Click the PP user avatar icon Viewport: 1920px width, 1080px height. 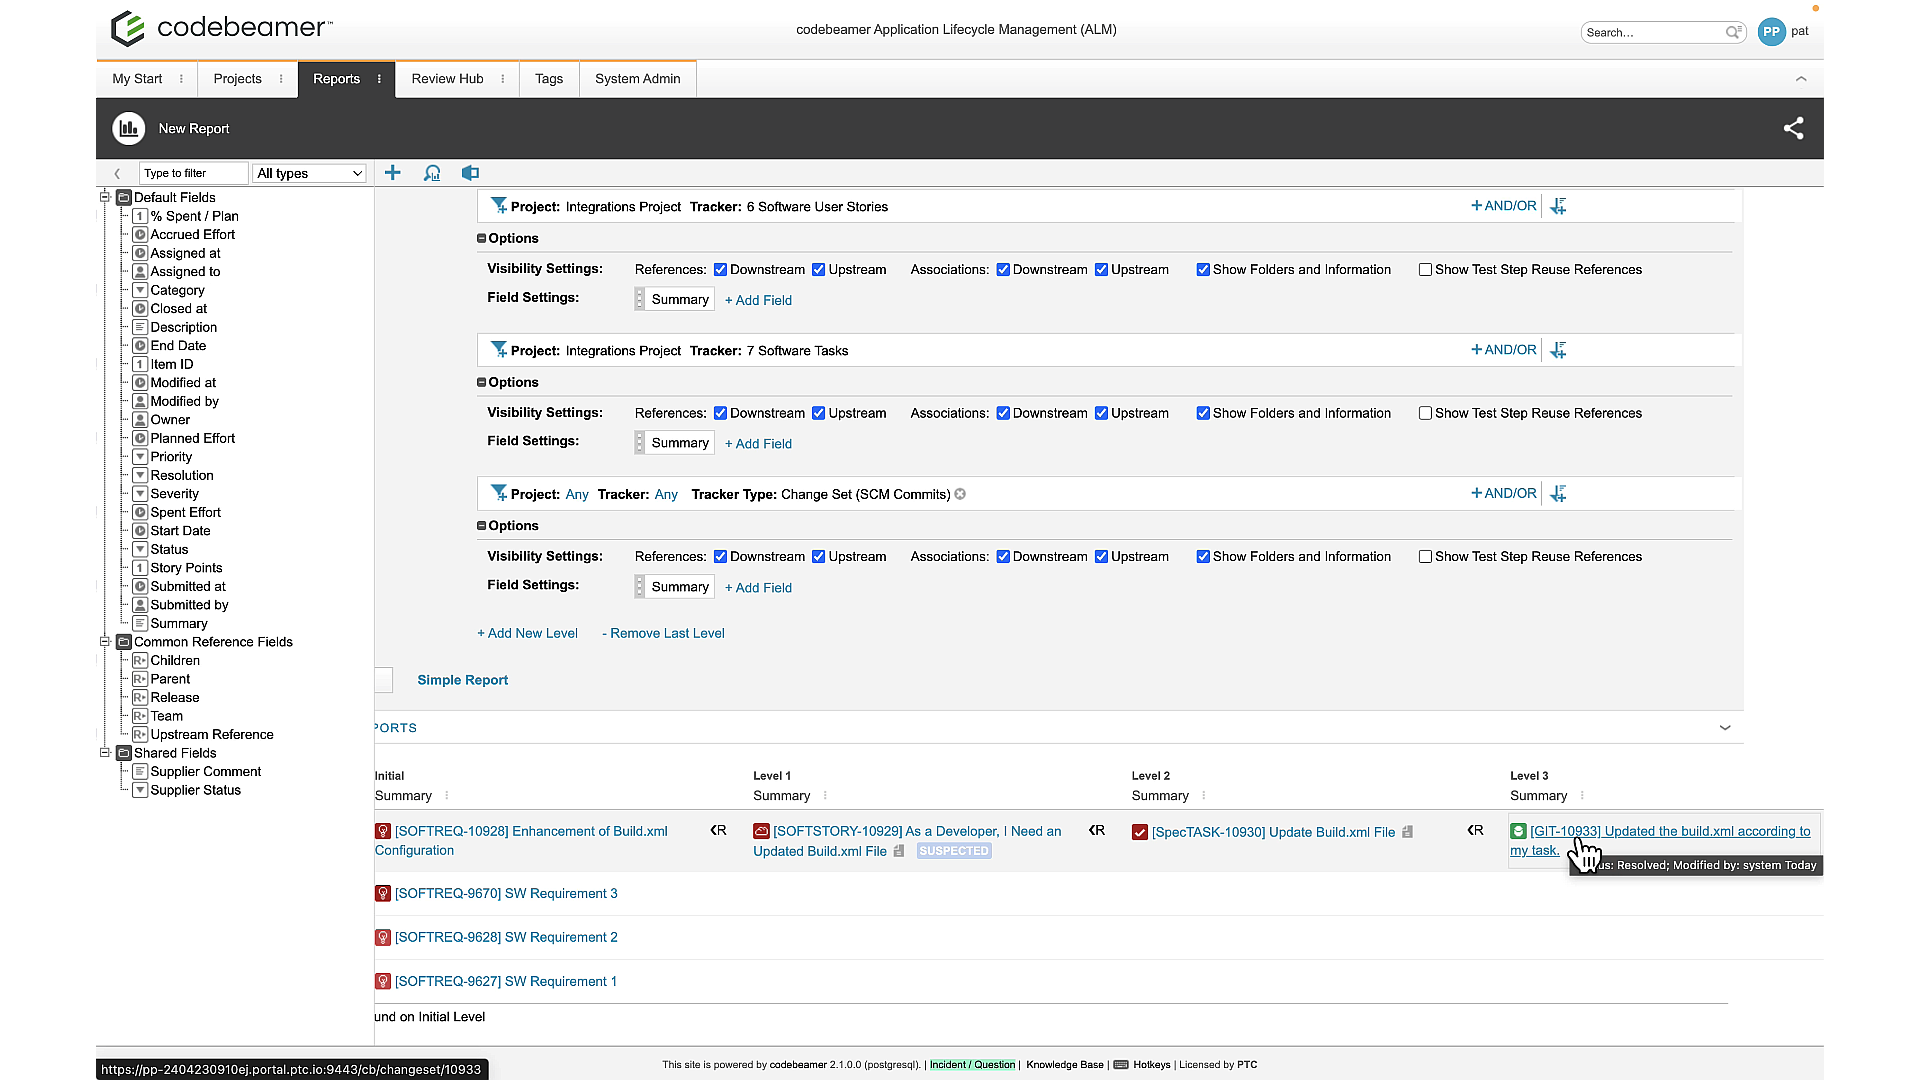[x=1771, y=32]
